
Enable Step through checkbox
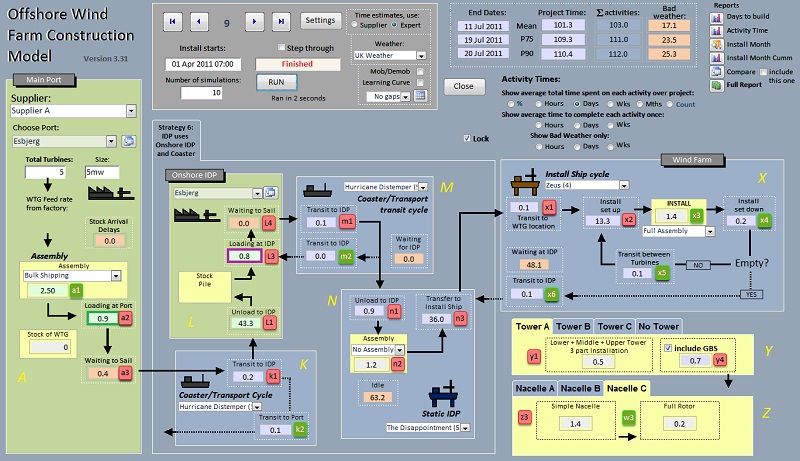[281, 47]
